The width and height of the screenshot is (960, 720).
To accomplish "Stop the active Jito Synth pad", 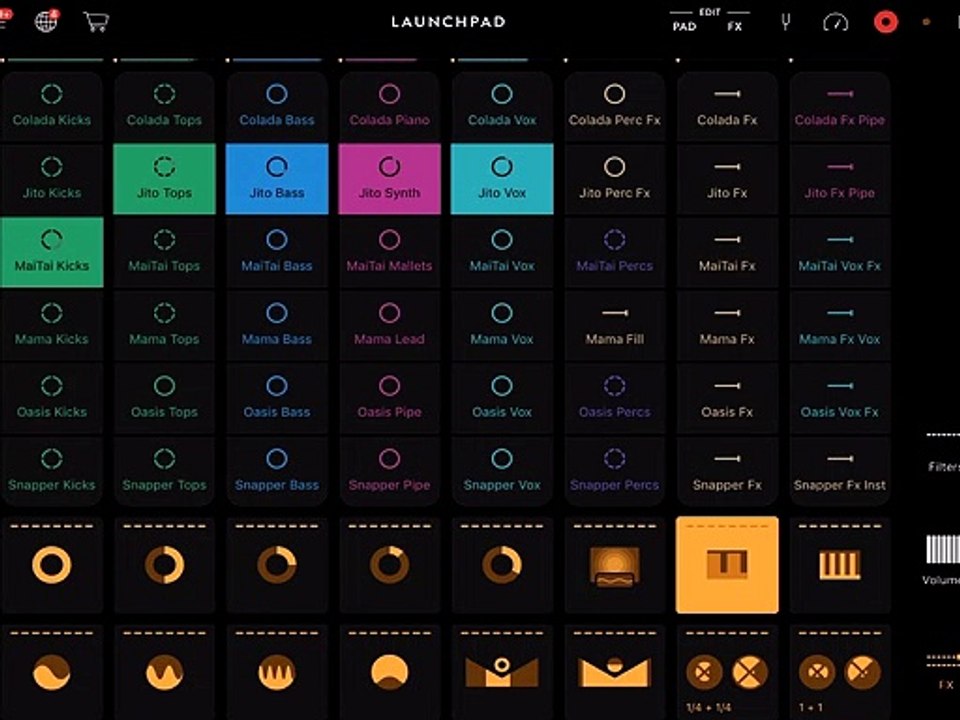I will click(x=389, y=179).
